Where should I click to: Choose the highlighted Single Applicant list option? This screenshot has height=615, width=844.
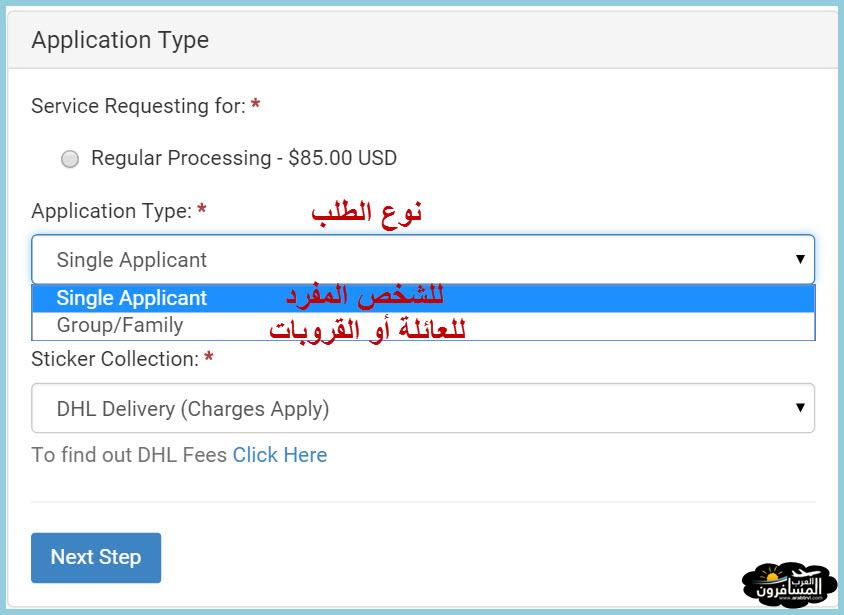pyautogui.click(x=423, y=298)
